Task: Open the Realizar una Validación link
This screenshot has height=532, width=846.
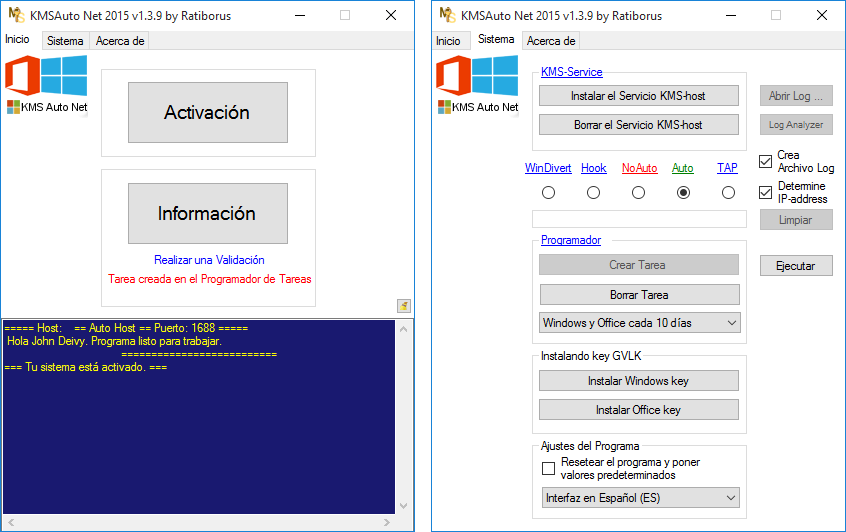Action: (209, 260)
